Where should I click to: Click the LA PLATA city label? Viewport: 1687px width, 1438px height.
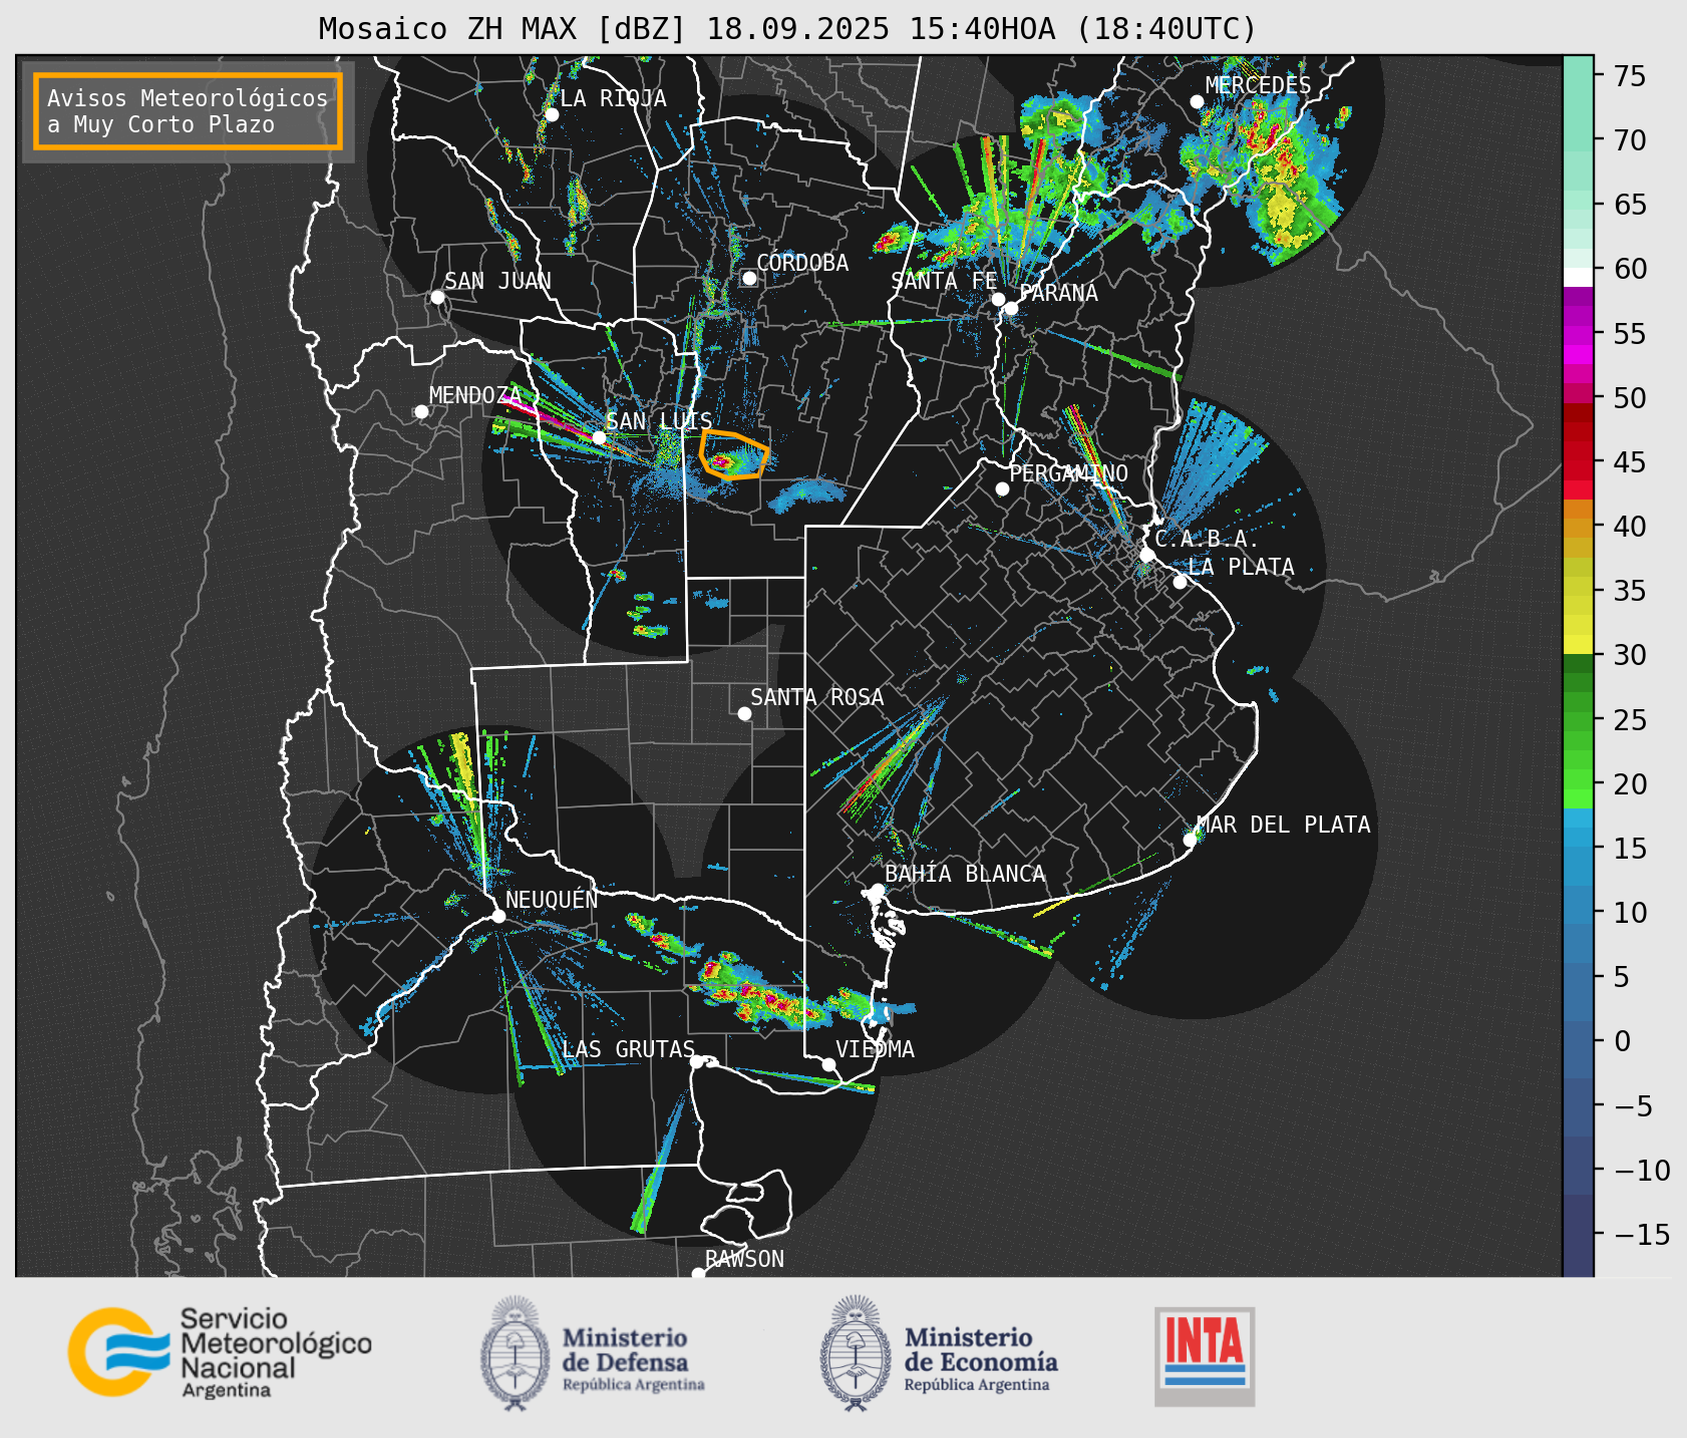tap(1241, 567)
